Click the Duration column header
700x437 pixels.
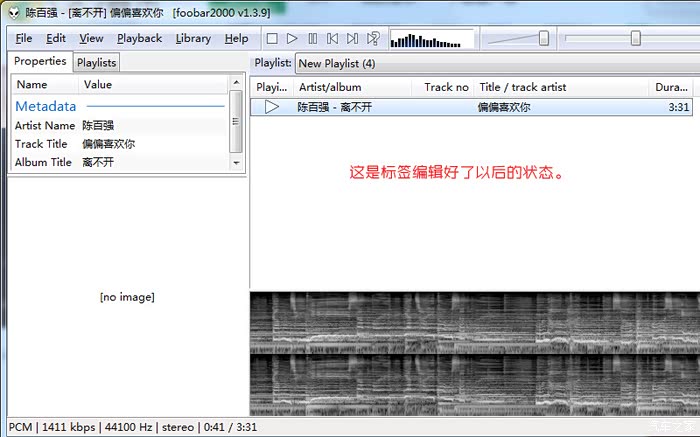pos(670,87)
